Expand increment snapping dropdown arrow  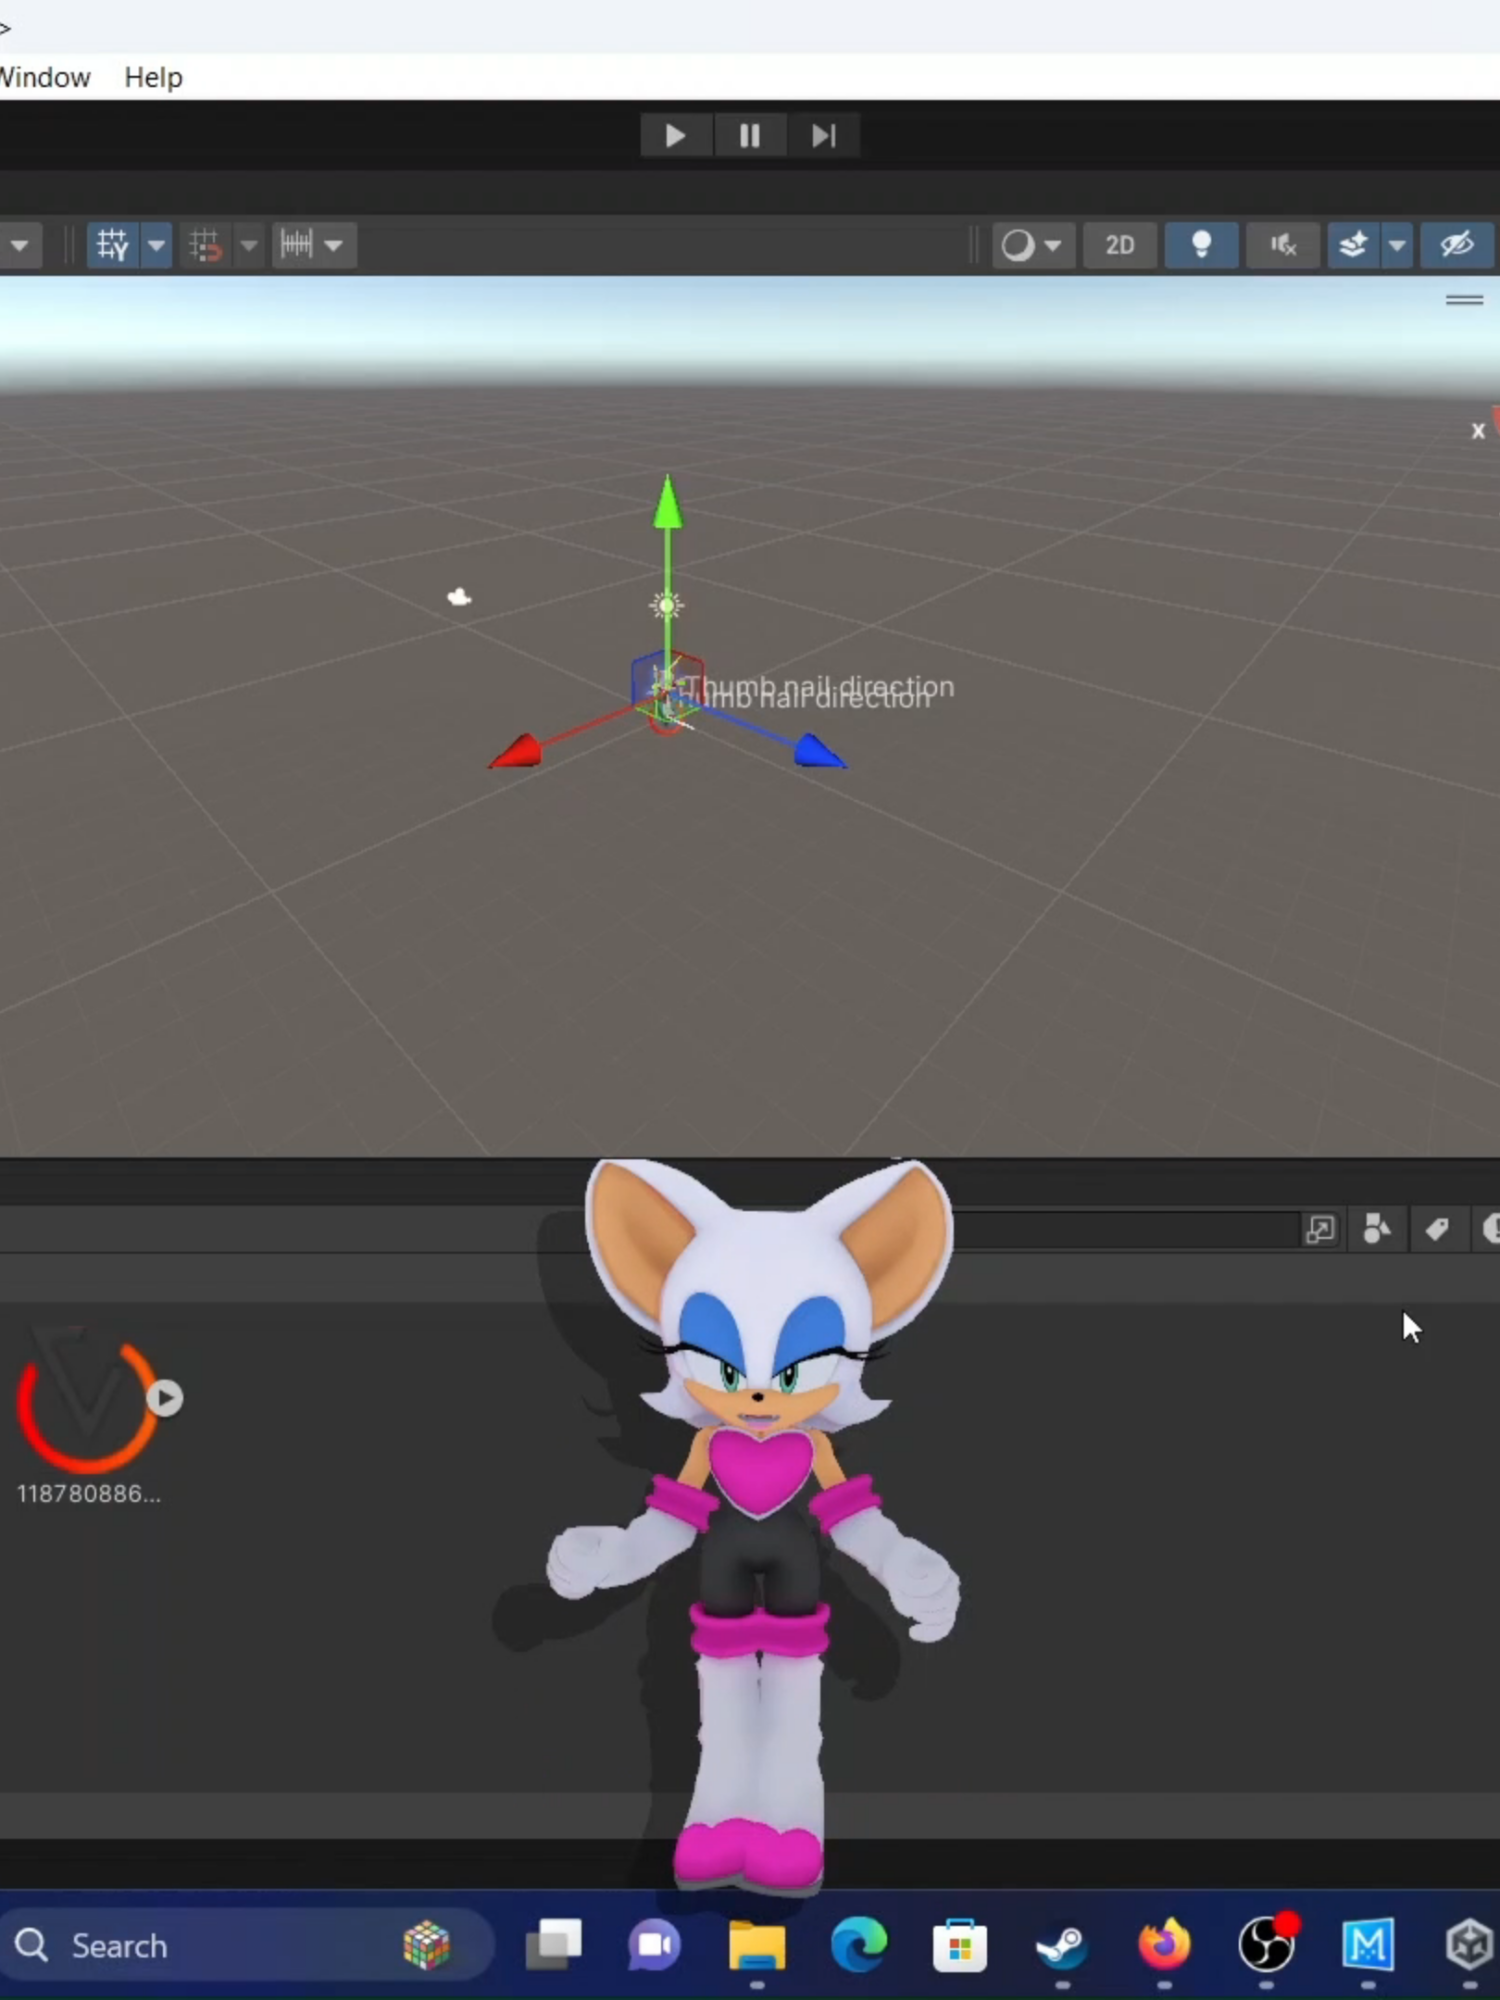pos(335,245)
